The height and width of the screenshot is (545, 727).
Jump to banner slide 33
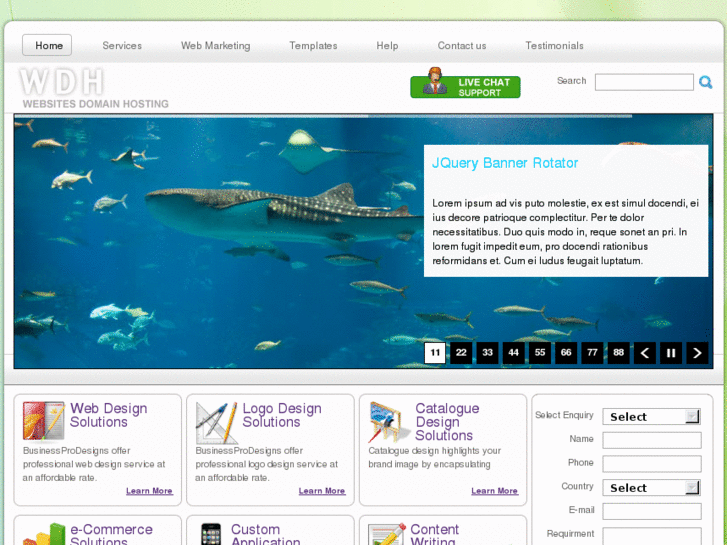(487, 353)
